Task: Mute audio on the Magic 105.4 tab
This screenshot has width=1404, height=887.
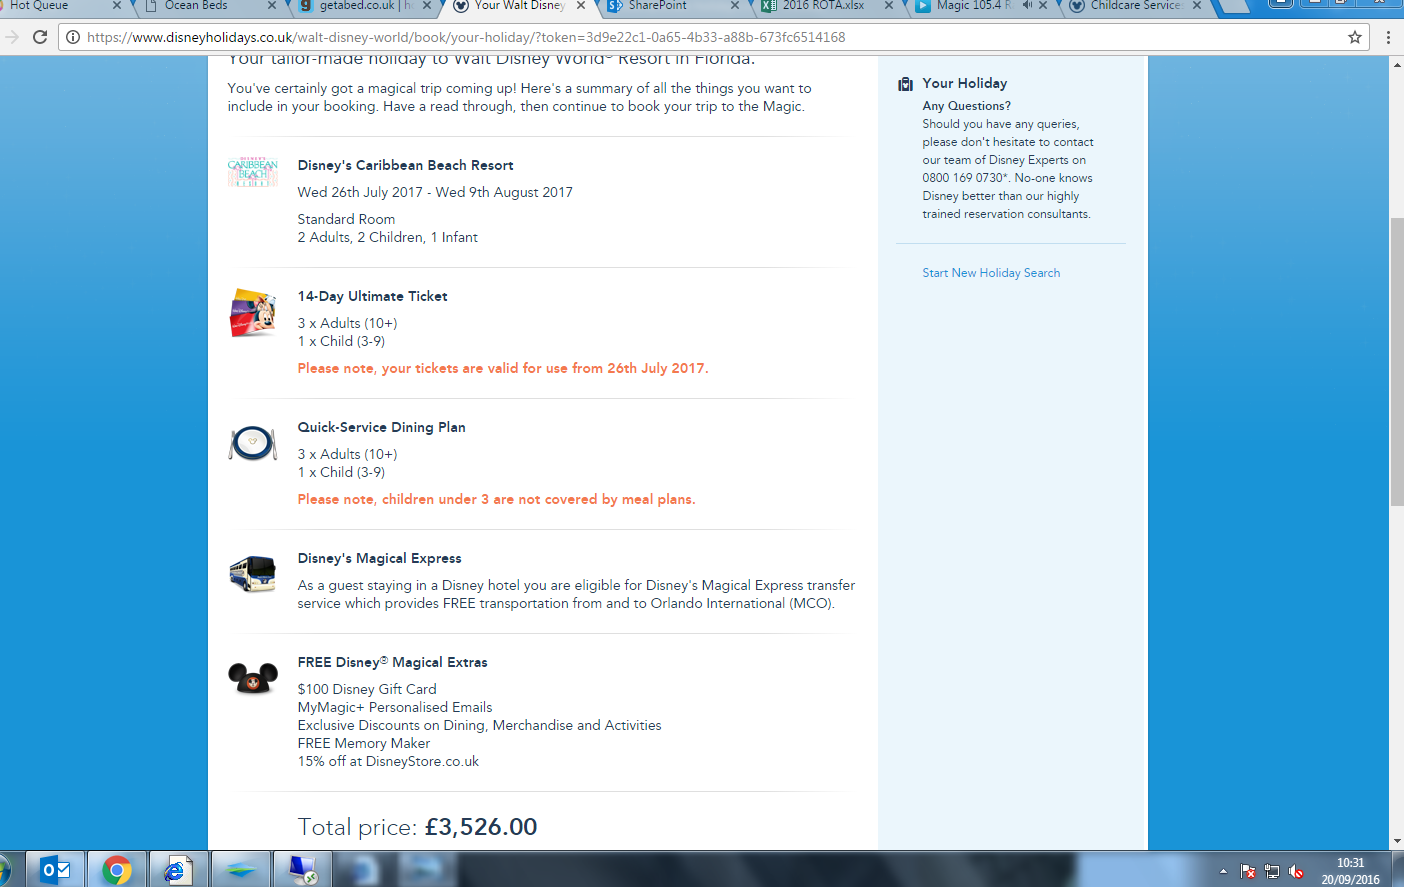Action: [1027, 5]
